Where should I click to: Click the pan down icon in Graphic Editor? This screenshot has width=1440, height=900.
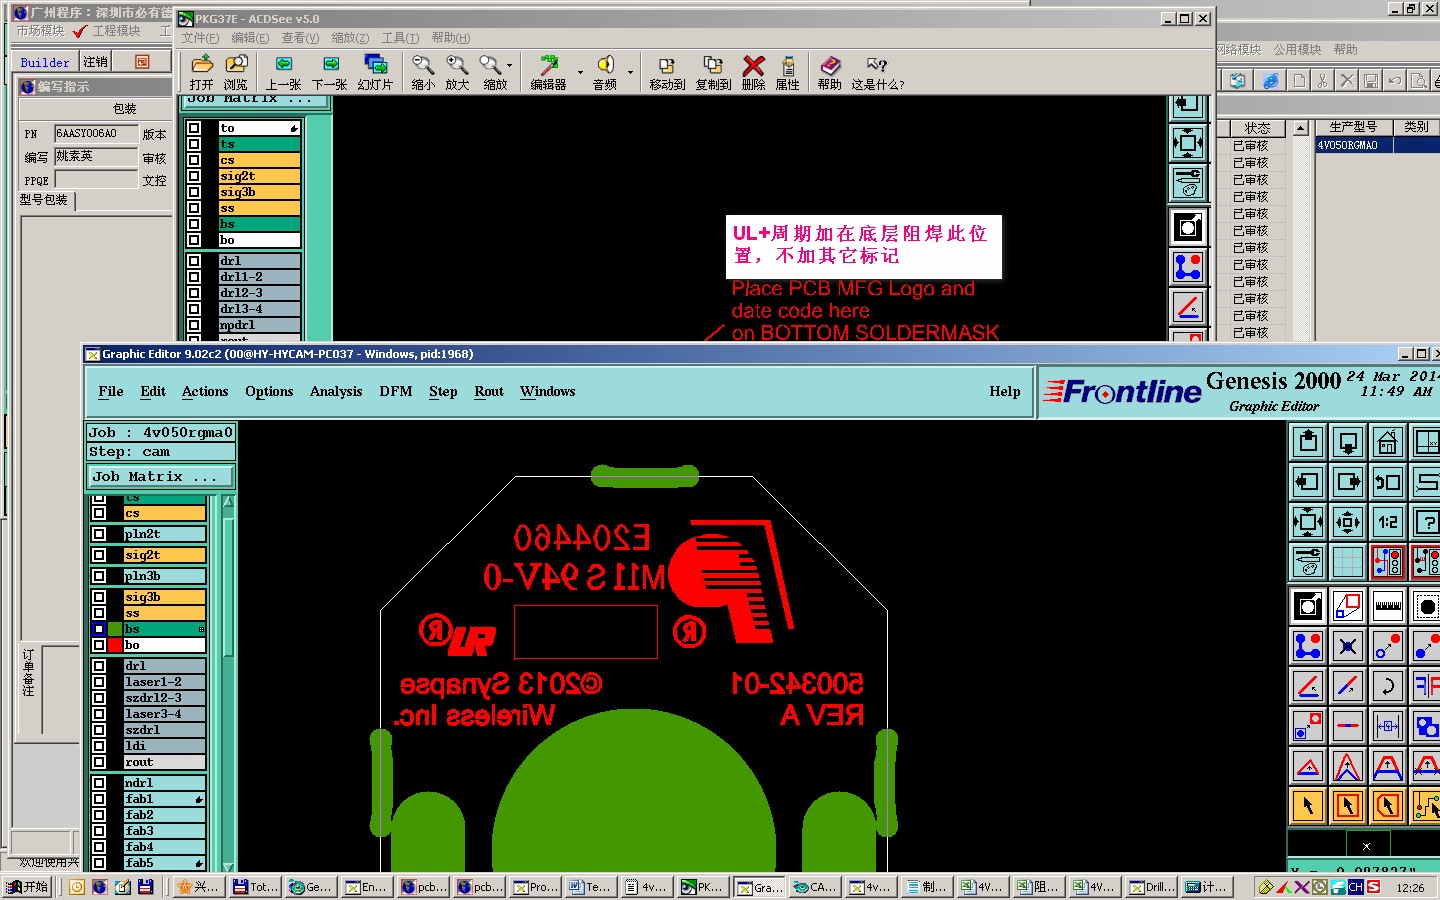point(1348,442)
